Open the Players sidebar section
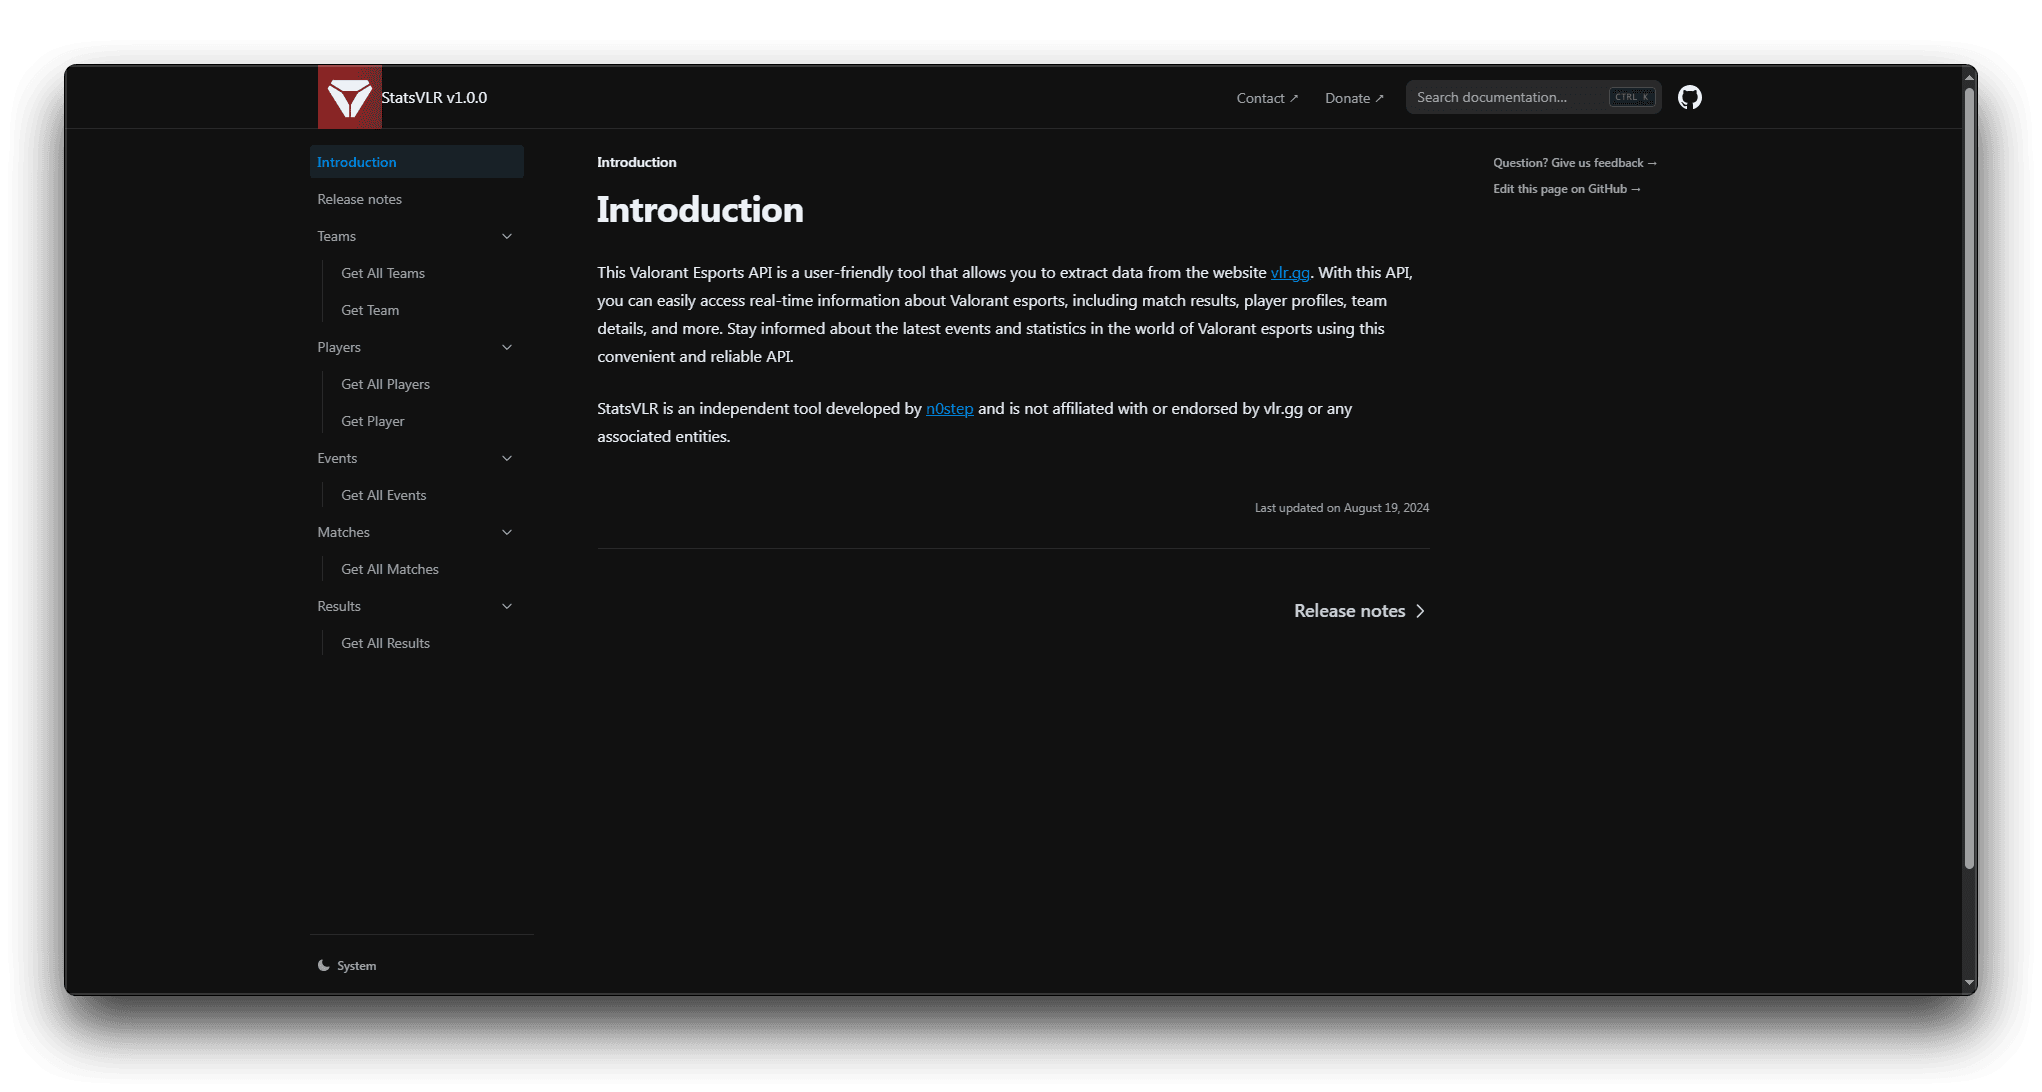The width and height of the screenshot is (2042, 1092). (x=417, y=347)
